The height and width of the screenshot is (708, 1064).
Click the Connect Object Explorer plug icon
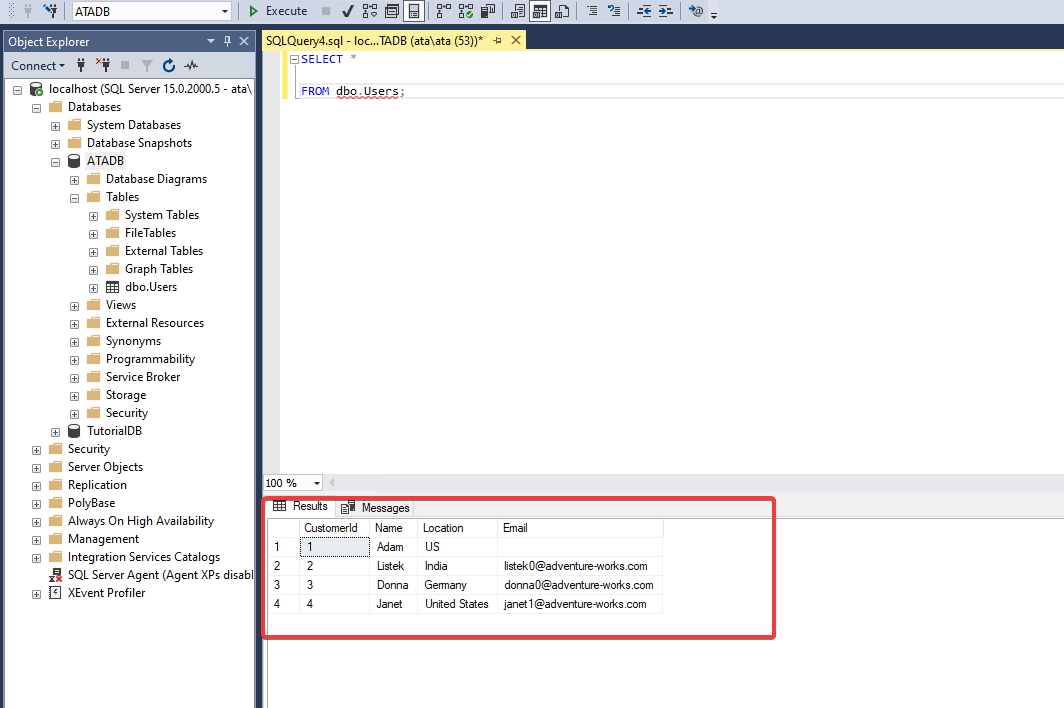81,65
